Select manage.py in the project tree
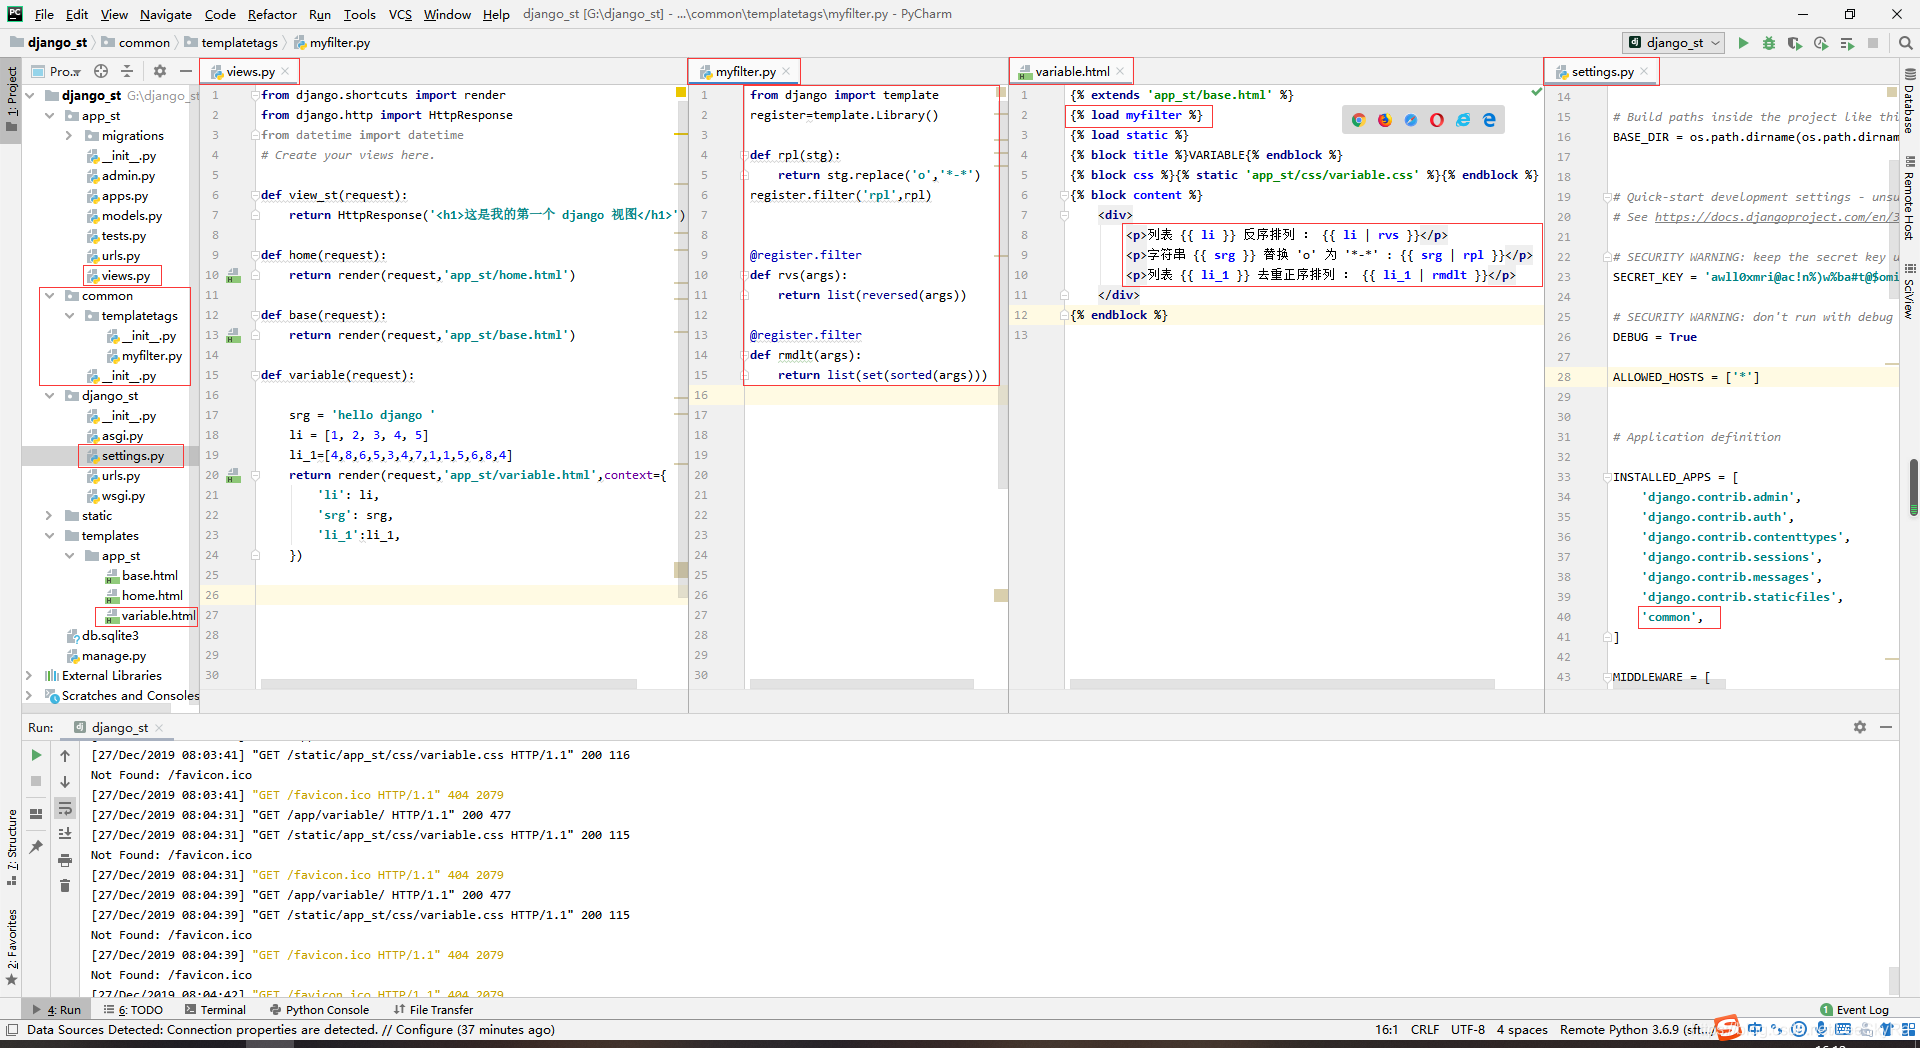Image resolution: width=1920 pixels, height=1048 pixels. point(113,656)
